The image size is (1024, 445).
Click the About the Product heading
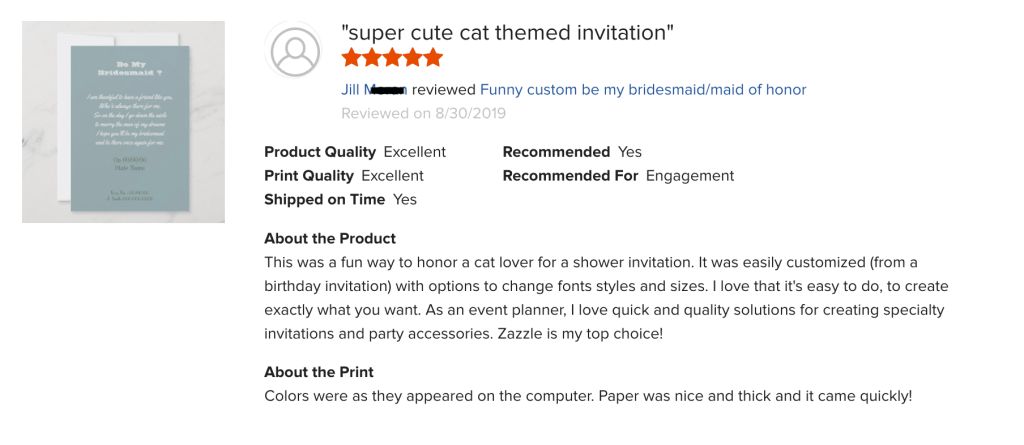point(330,239)
